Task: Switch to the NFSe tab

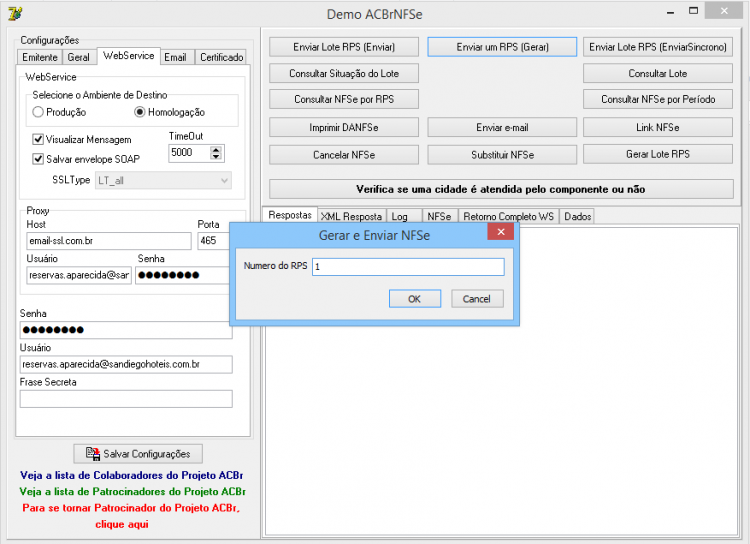Action: [x=439, y=216]
